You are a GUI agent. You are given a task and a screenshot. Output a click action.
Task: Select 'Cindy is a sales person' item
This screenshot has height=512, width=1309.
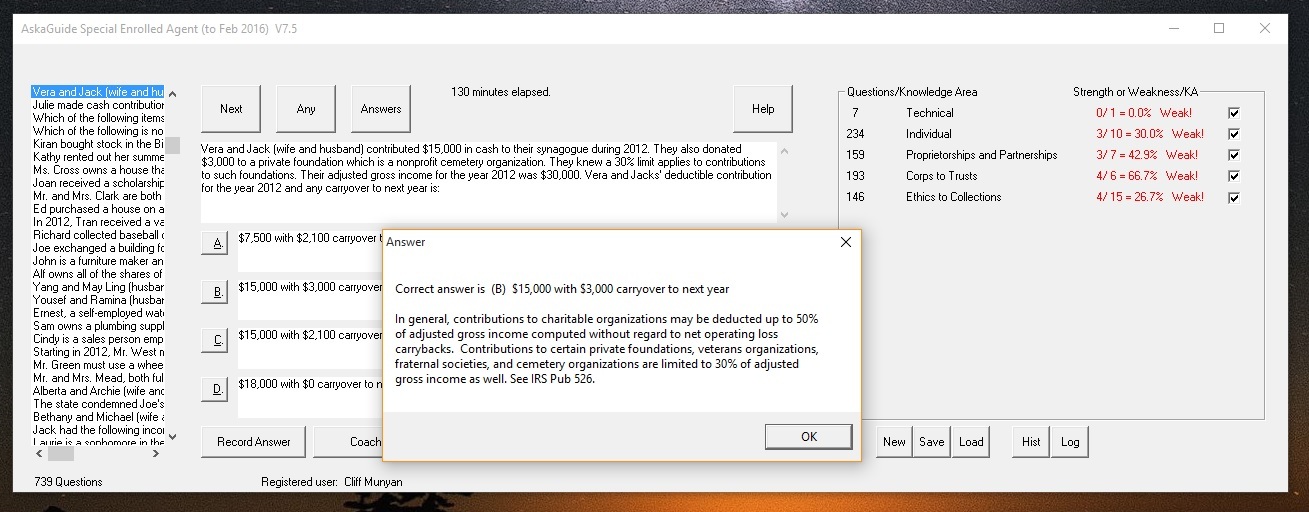coord(98,339)
